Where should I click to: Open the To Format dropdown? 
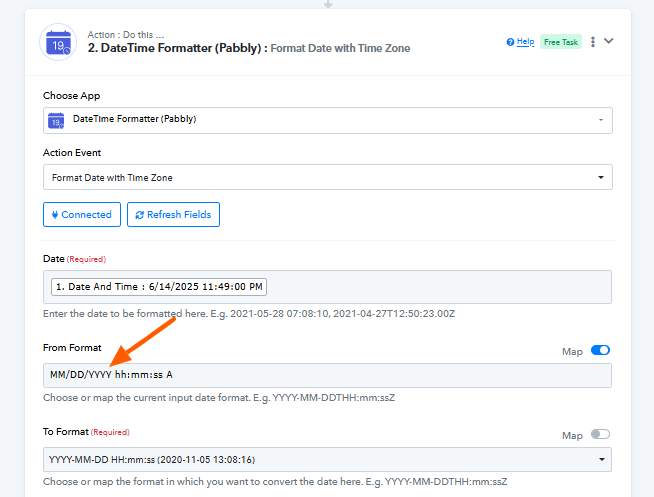pyautogui.click(x=327, y=459)
